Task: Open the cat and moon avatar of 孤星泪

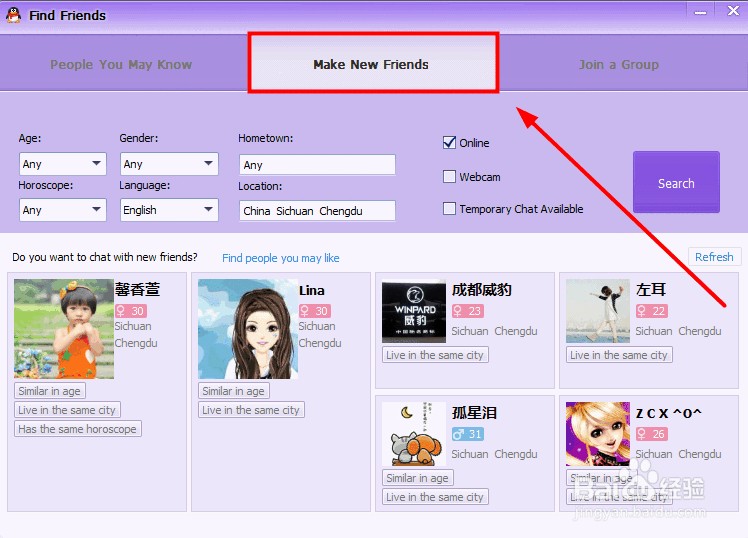Action: (x=414, y=434)
